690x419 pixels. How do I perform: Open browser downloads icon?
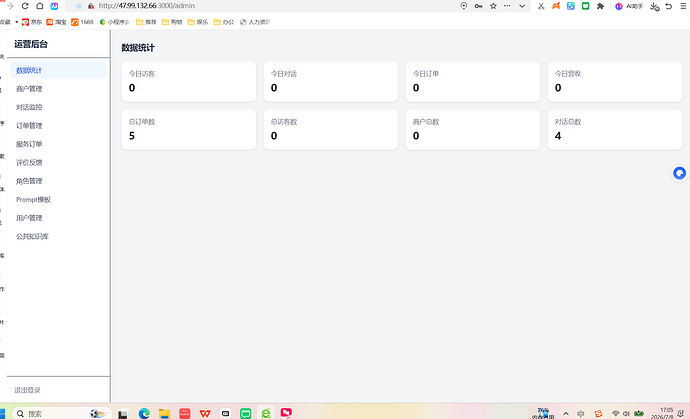654,6
